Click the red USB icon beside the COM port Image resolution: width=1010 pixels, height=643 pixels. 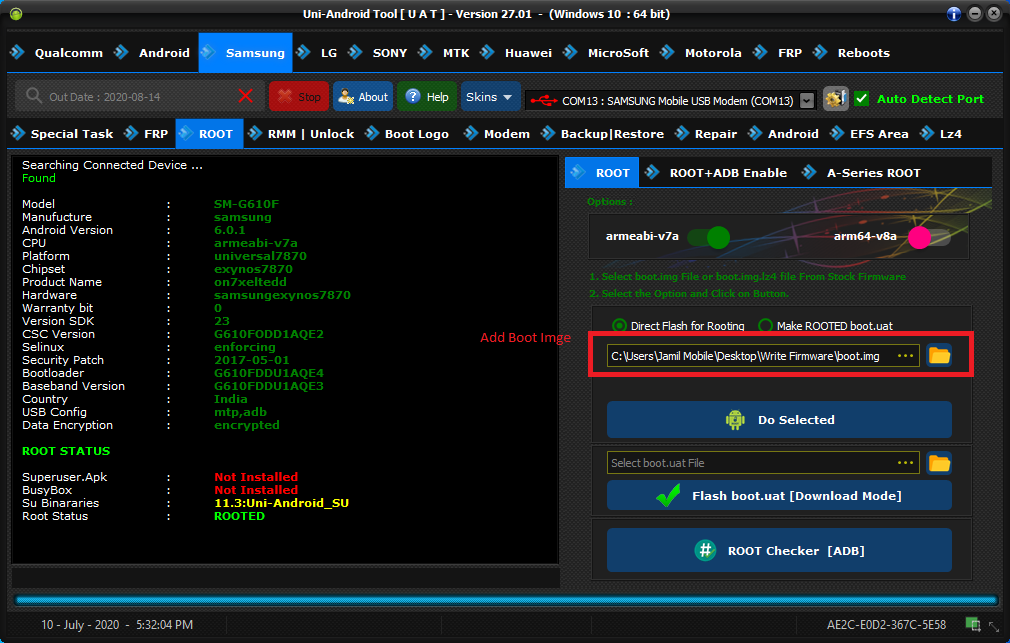[x=544, y=101]
